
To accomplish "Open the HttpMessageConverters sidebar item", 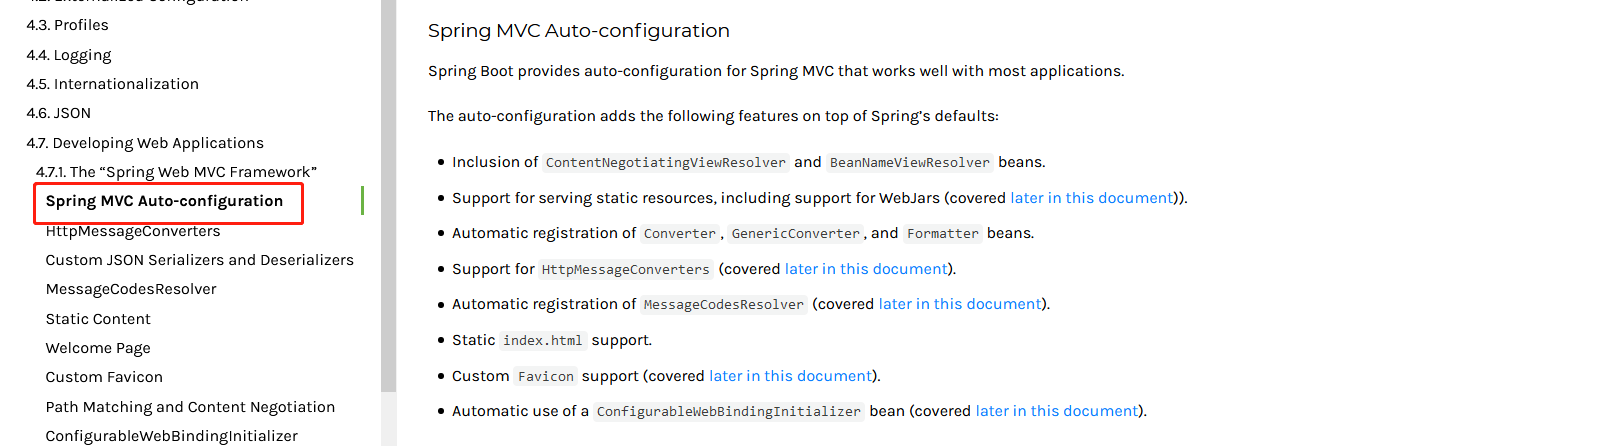I will pyautogui.click(x=133, y=231).
